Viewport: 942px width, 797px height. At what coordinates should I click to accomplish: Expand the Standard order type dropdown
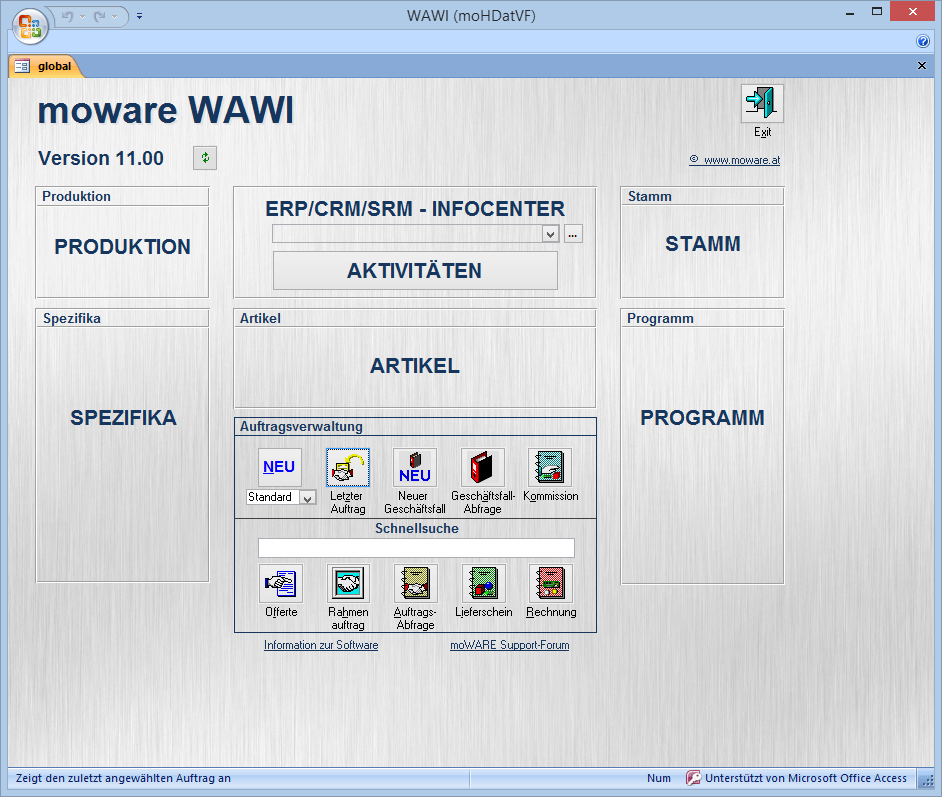point(308,498)
